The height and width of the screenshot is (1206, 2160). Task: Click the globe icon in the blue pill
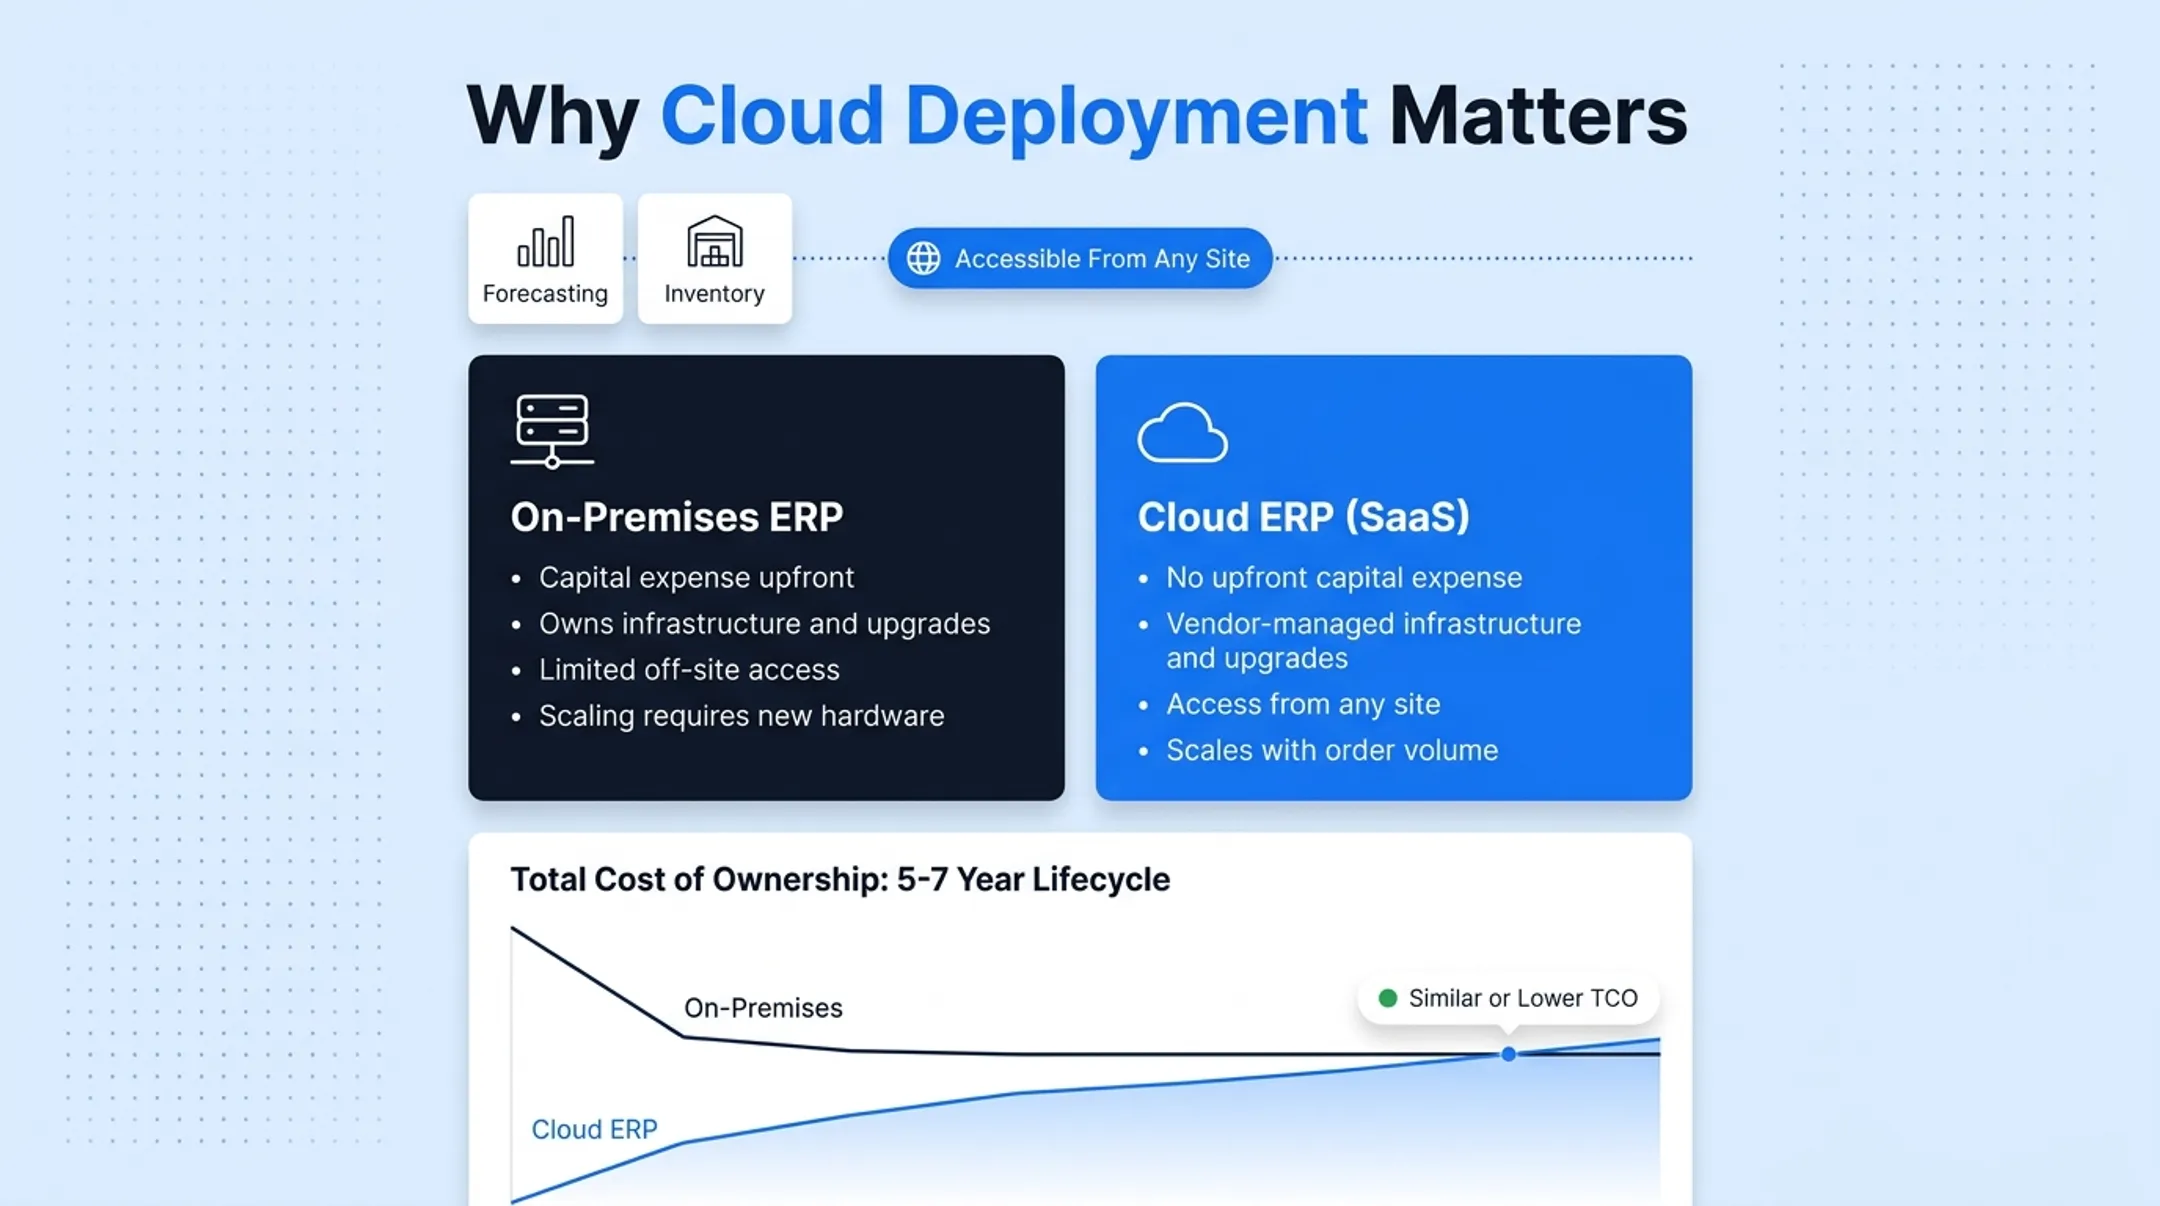pyautogui.click(x=923, y=258)
